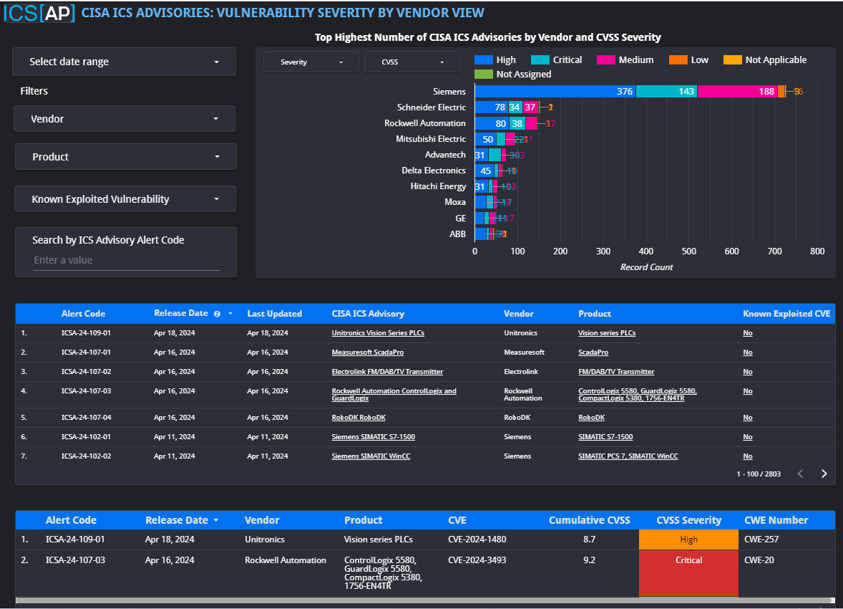This screenshot has height=609, width=843.
Task: Sort CVE table by CWE Number
Action: click(x=776, y=520)
